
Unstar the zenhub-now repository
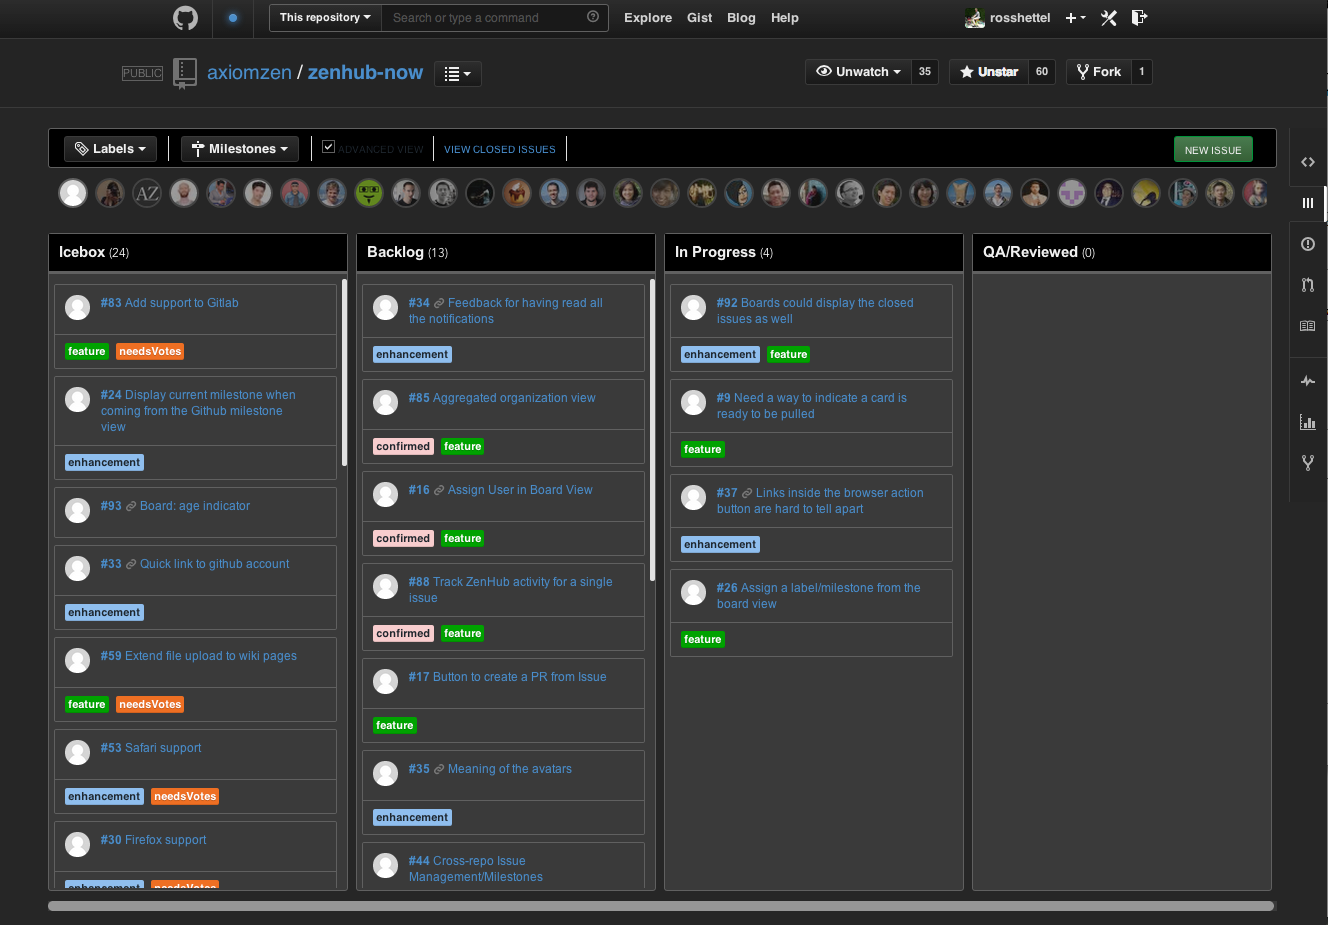click(989, 72)
